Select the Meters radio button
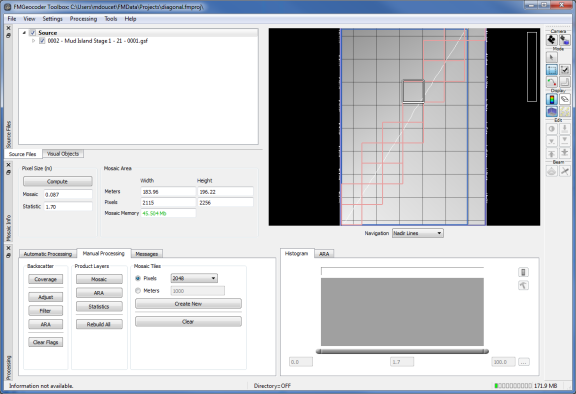576x394 pixels. click(x=138, y=291)
